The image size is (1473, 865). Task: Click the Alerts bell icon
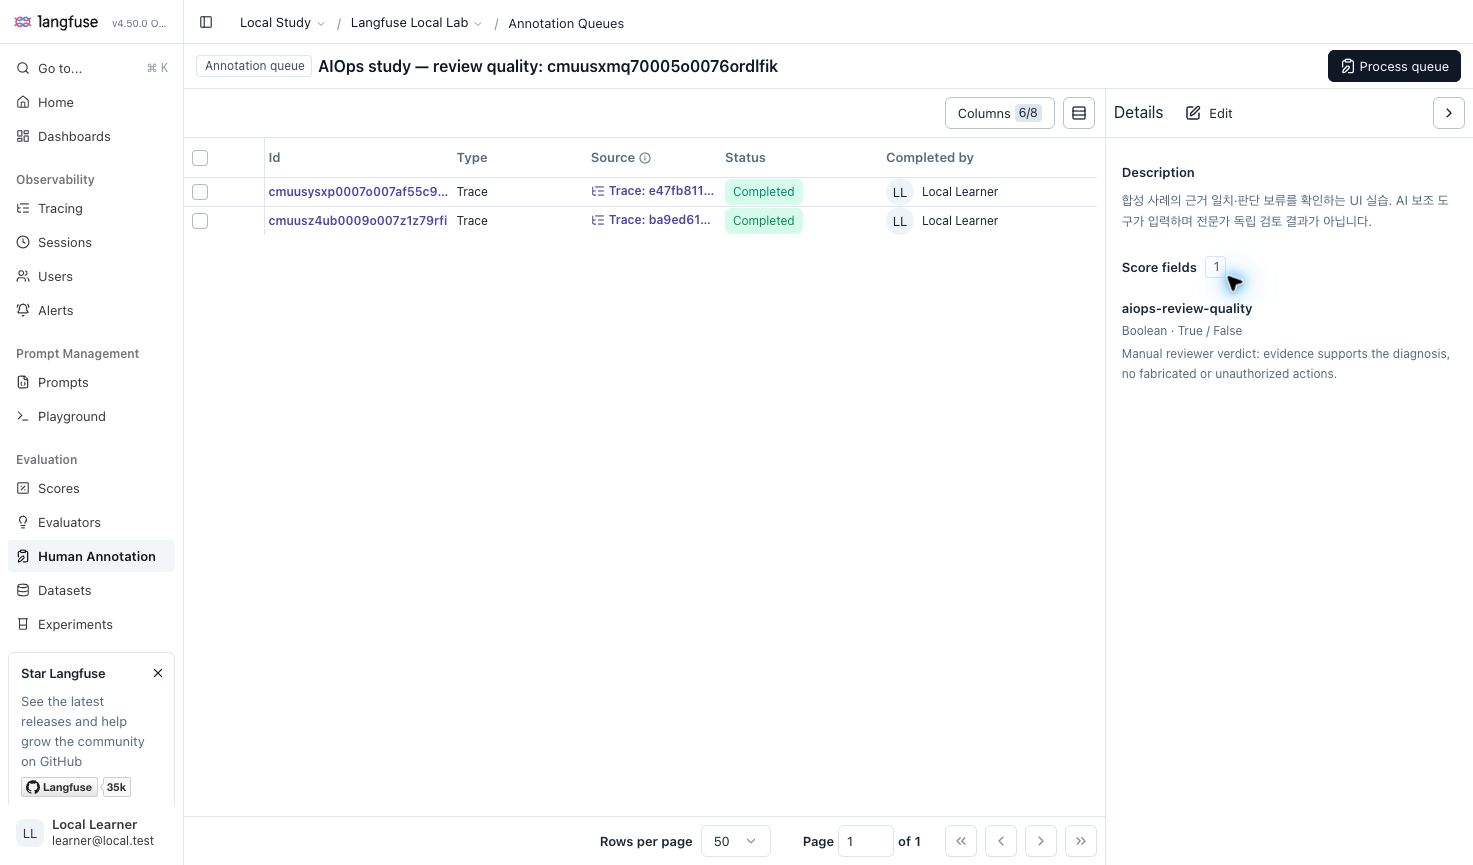[x=23, y=310]
